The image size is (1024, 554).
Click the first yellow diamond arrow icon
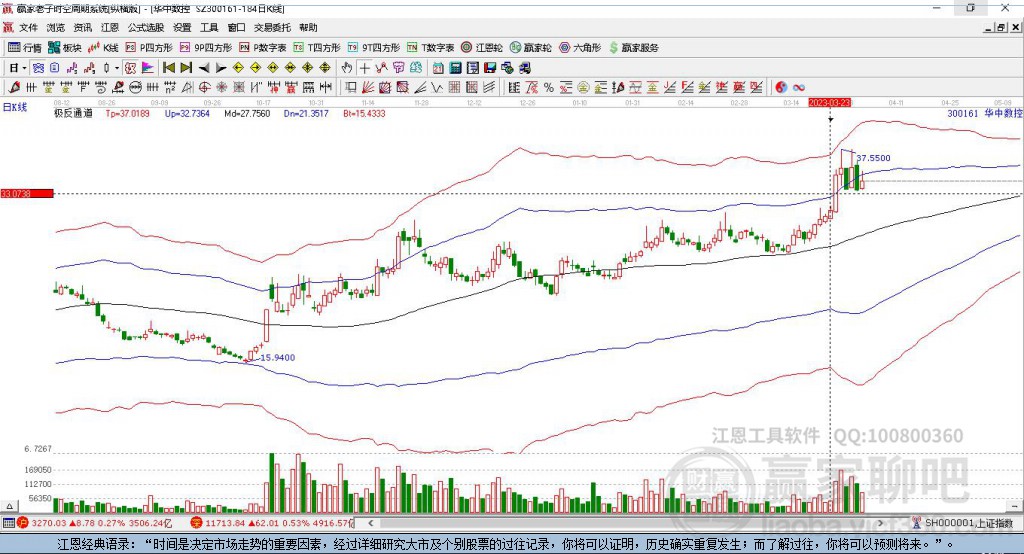(x=238, y=68)
